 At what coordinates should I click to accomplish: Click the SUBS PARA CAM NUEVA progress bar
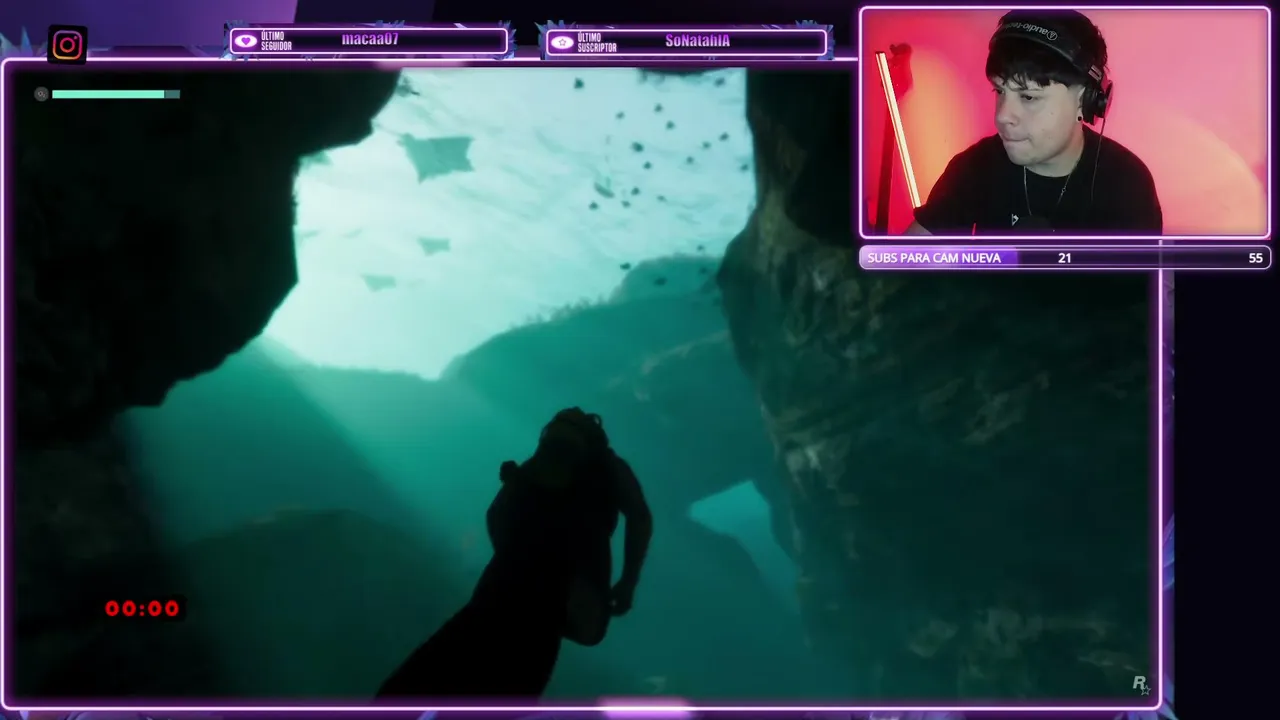(x=1065, y=258)
